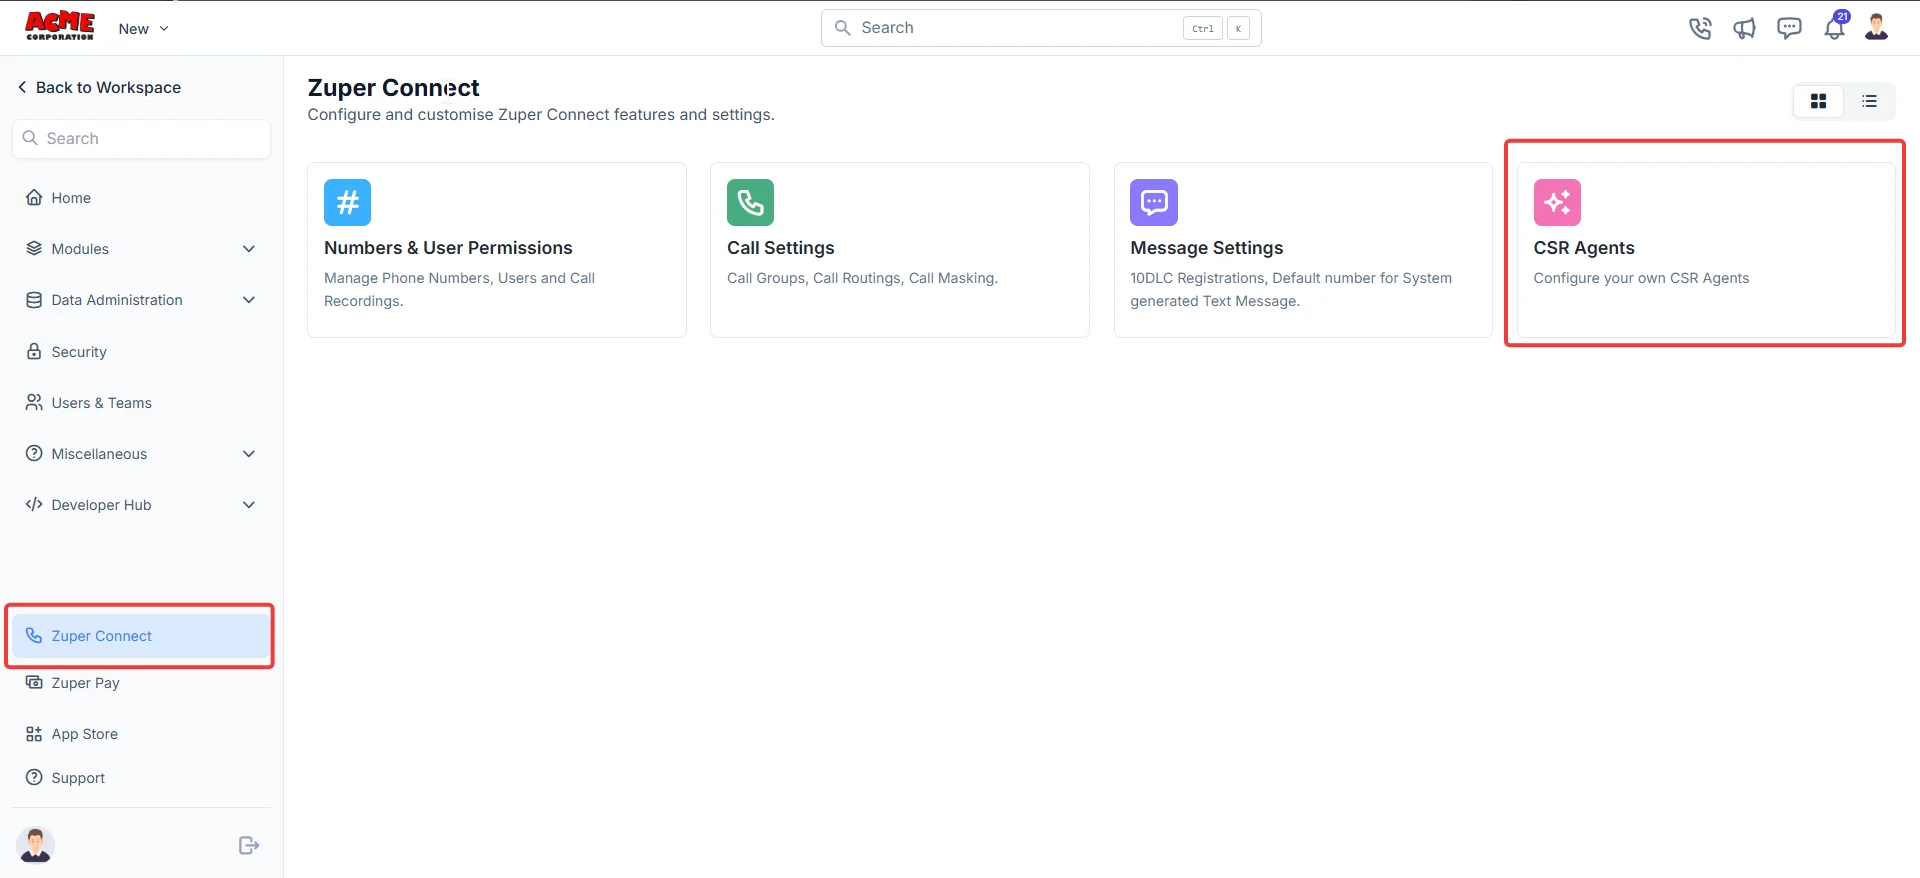Click the Developer Hub code icon

pos(34,504)
